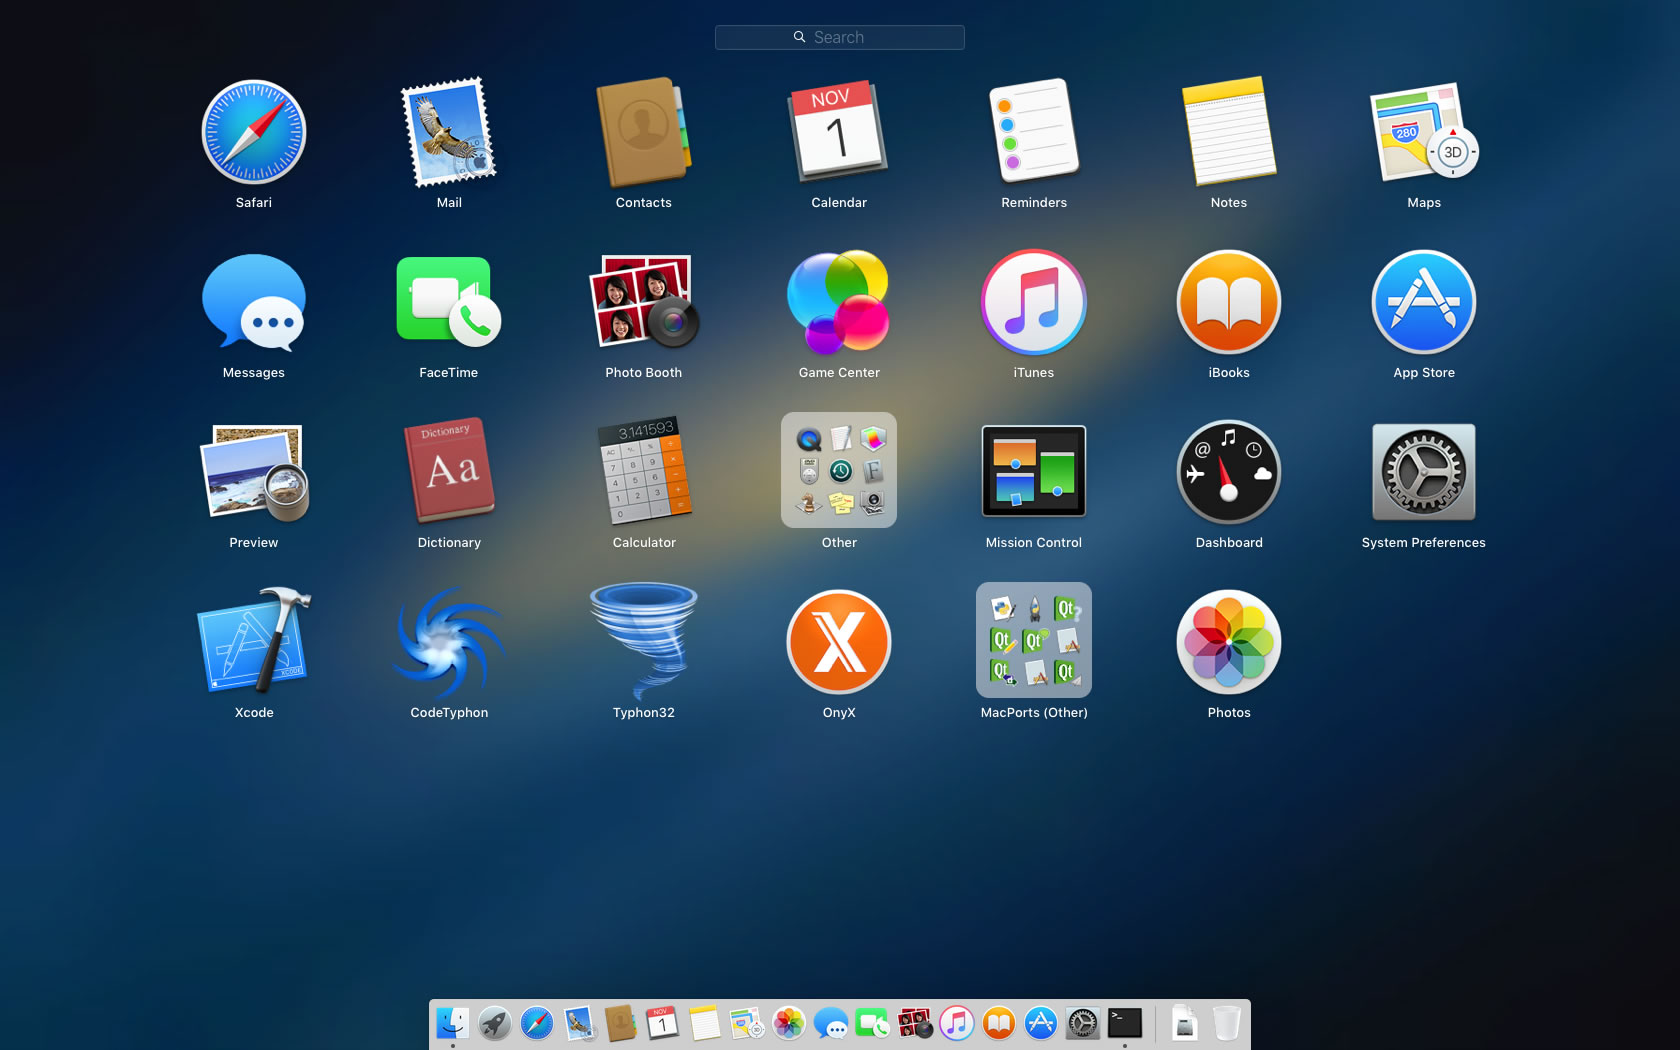Launch the Calculator app
This screenshot has height=1050, width=1680.
644,472
